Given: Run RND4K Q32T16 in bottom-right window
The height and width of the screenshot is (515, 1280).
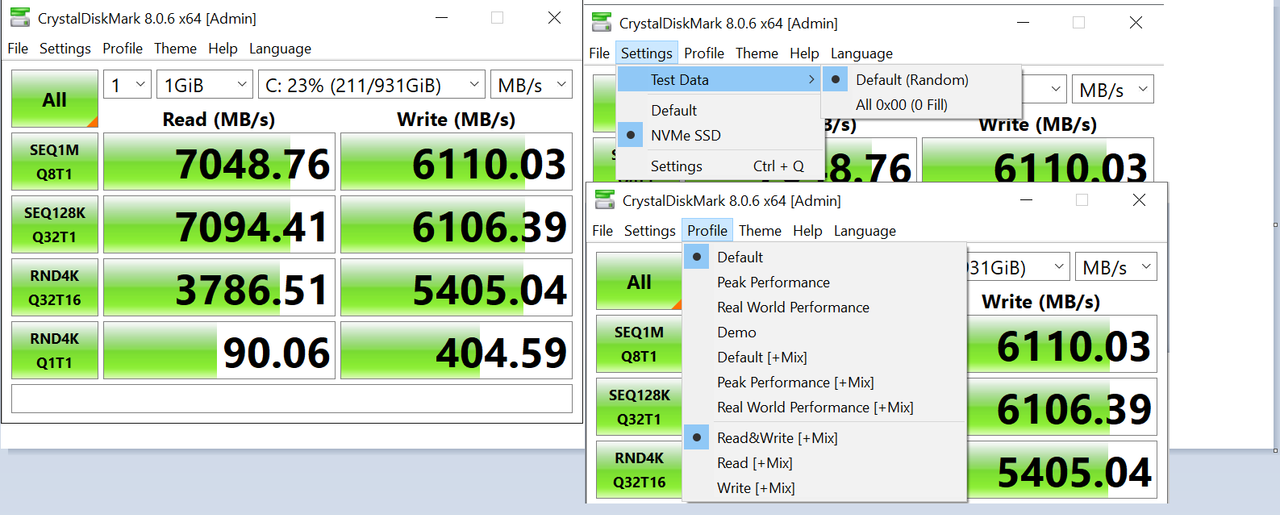Looking at the screenshot, I should click(639, 470).
